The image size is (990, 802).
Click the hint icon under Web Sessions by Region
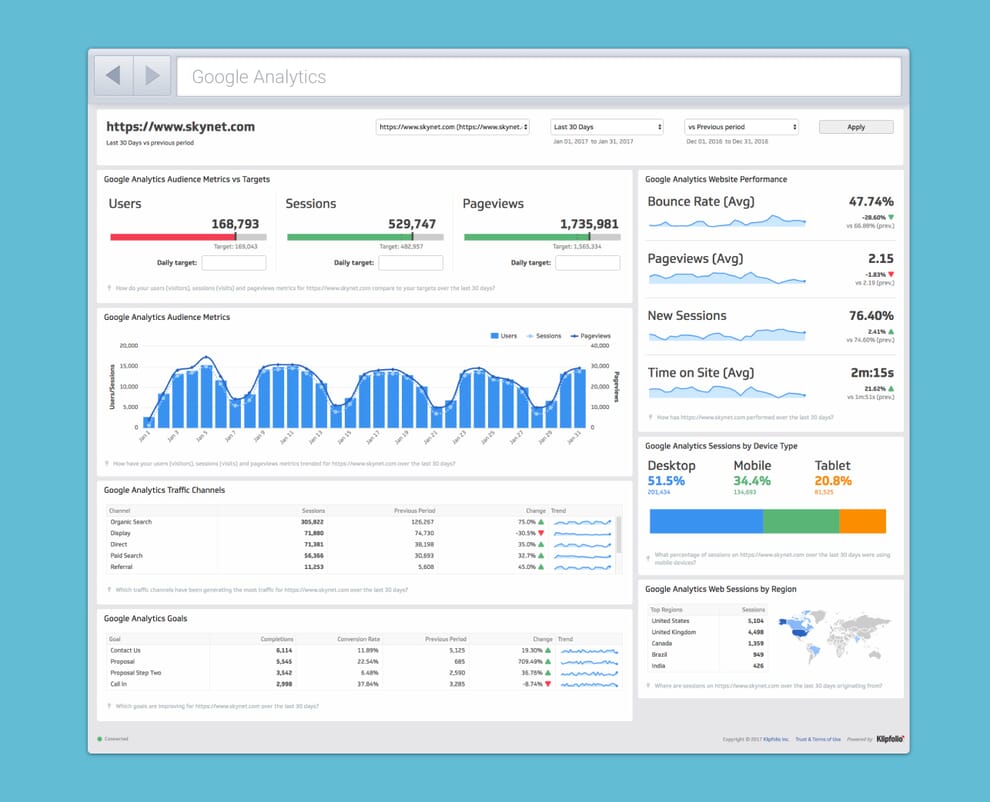tap(648, 686)
